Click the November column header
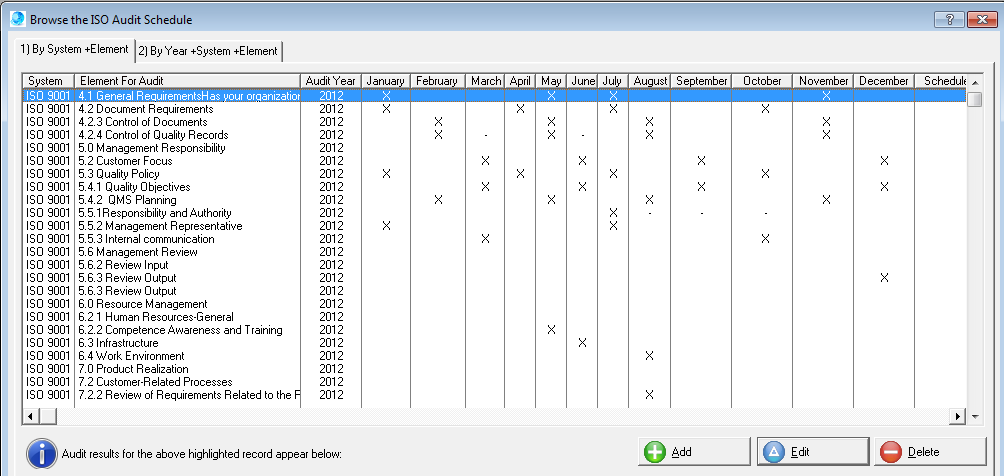Screen dimensions: 1004x476 (x=824, y=81)
